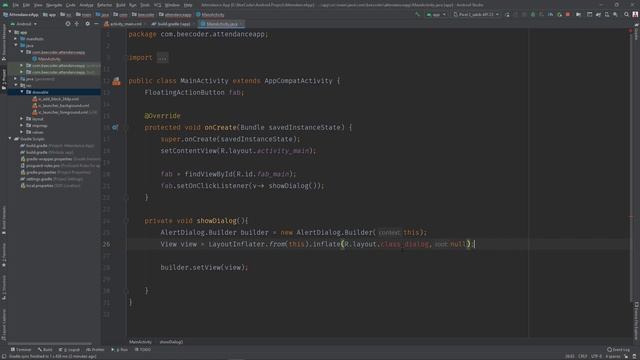The height and width of the screenshot is (360, 640).
Task: Open Device File Explorer on right stripe
Action: tap(636, 321)
